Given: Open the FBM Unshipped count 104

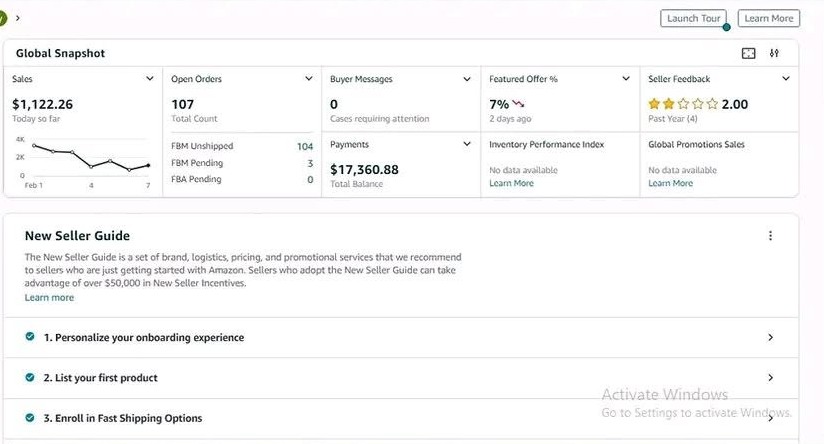Looking at the screenshot, I should pos(305,146).
